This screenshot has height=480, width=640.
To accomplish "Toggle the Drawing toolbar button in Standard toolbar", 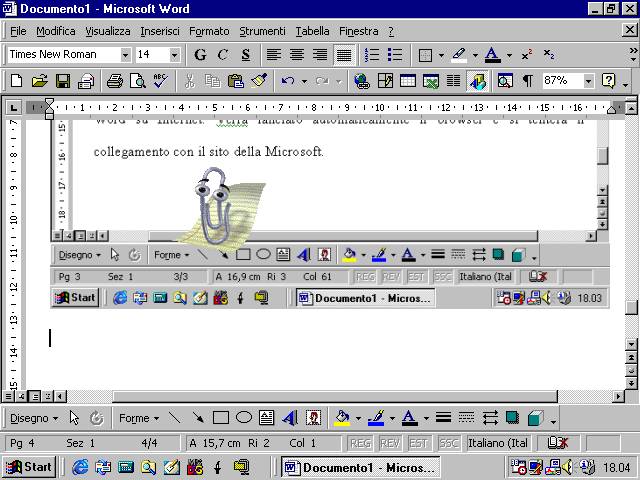I will tap(478, 81).
